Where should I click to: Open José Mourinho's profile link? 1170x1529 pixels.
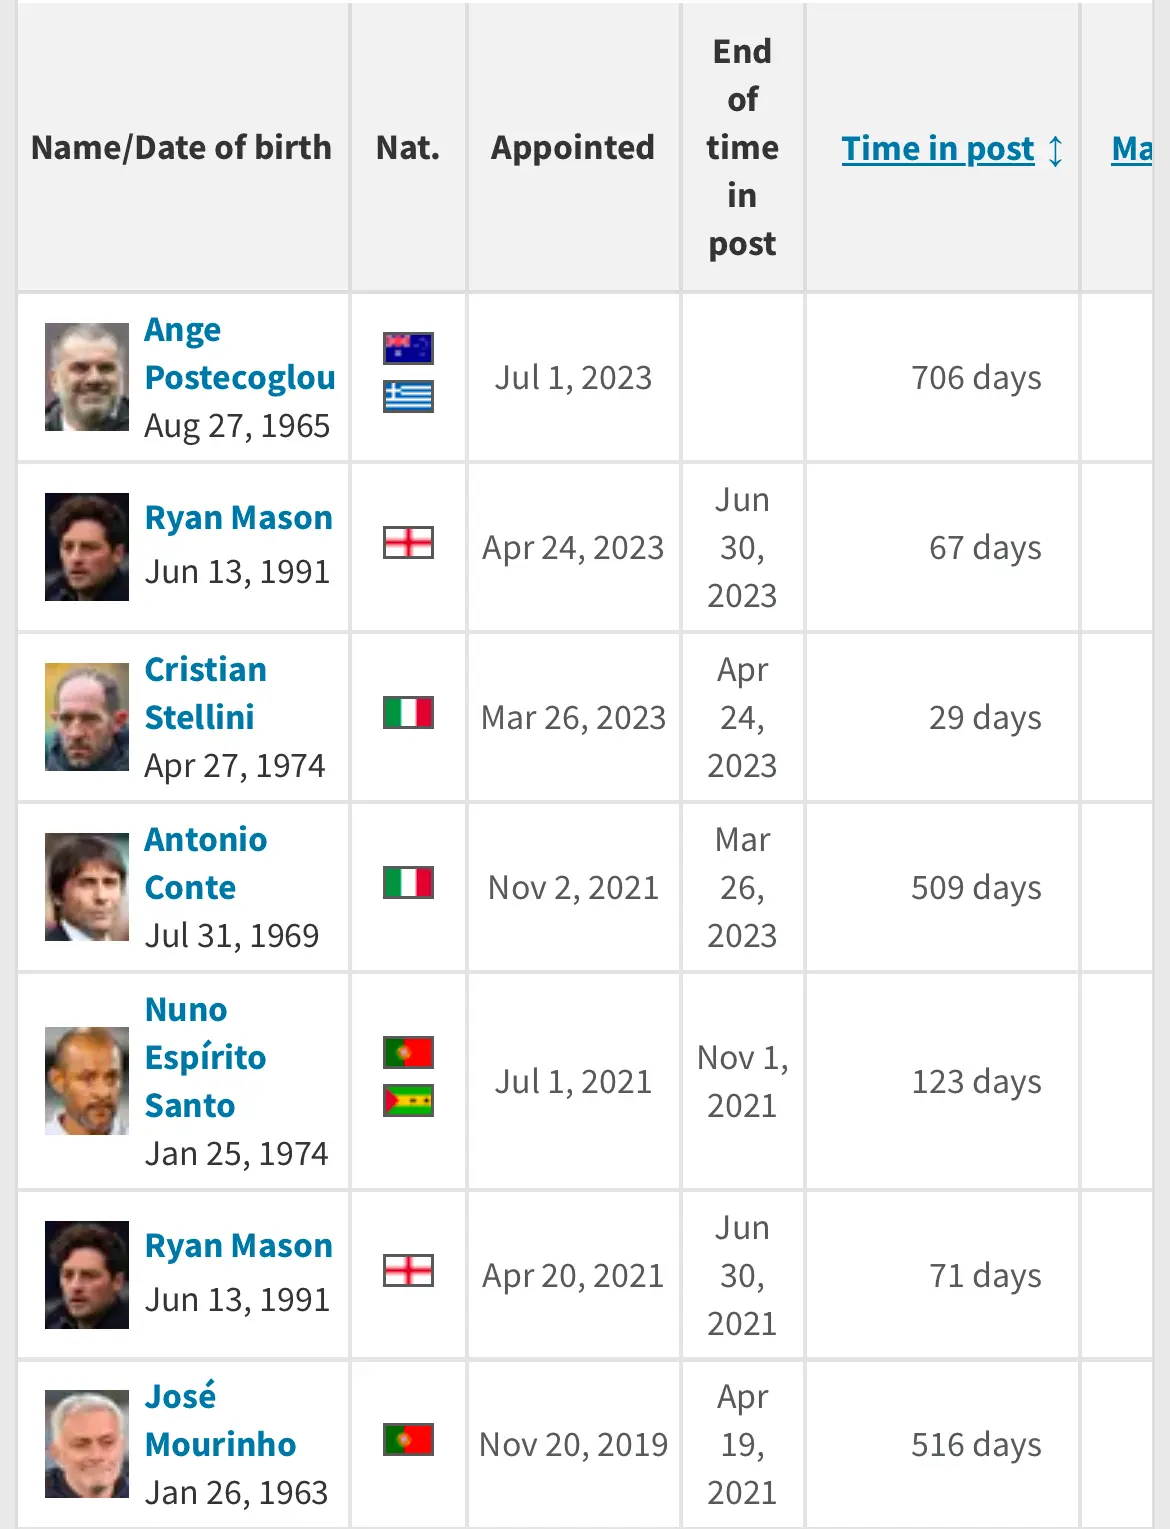coord(220,1420)
